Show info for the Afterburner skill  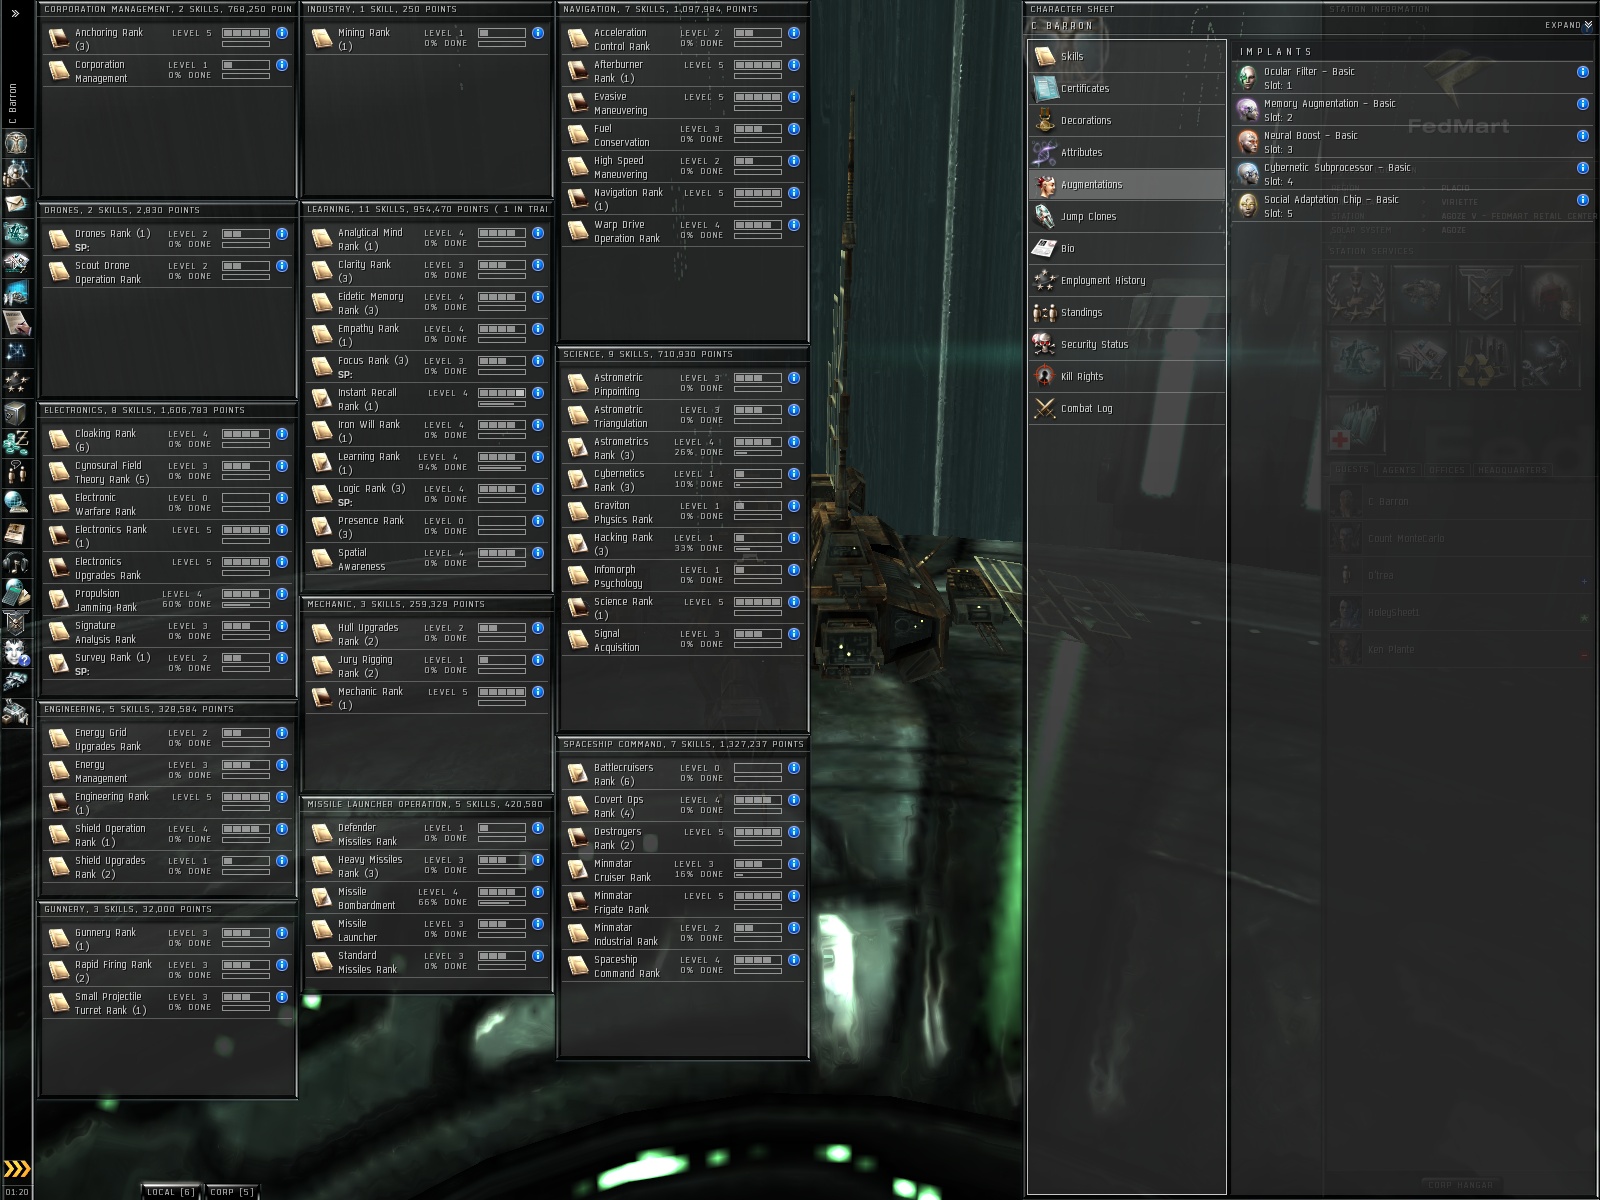point(794,65)
